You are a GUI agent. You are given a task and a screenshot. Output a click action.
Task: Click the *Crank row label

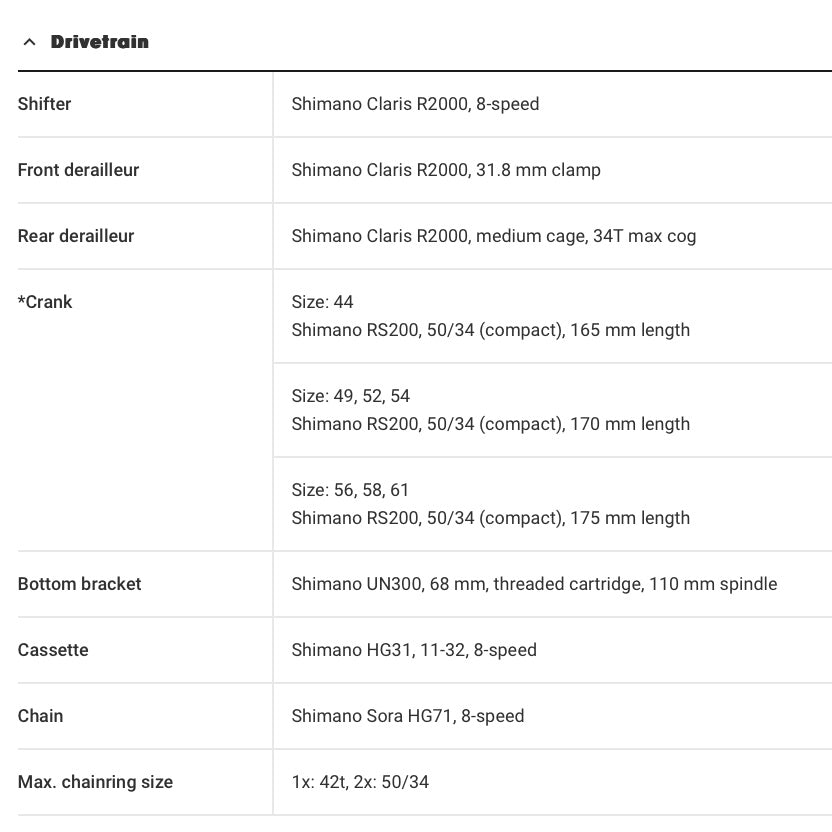(45, 302)
